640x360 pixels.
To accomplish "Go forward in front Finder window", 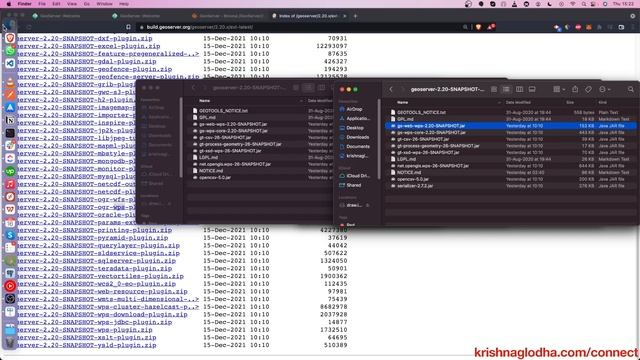I will (402, 89).
